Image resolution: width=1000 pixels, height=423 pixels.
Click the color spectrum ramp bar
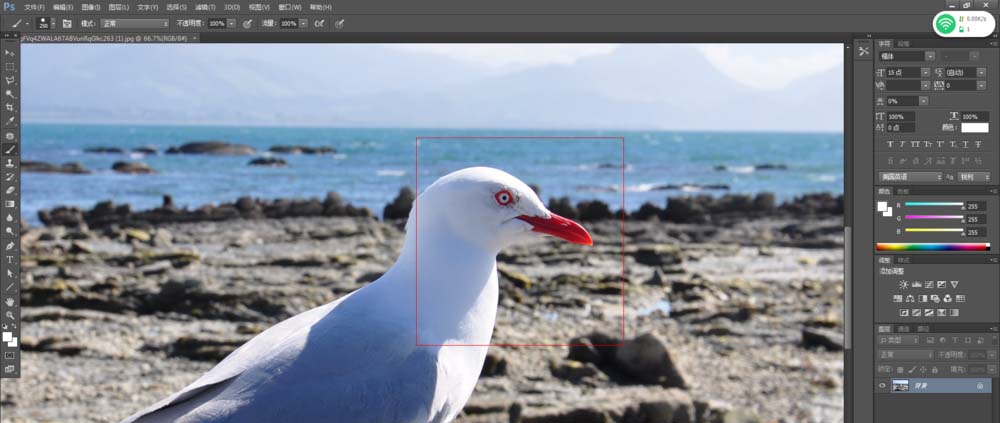pyautogui.click(x=933, y=247)
